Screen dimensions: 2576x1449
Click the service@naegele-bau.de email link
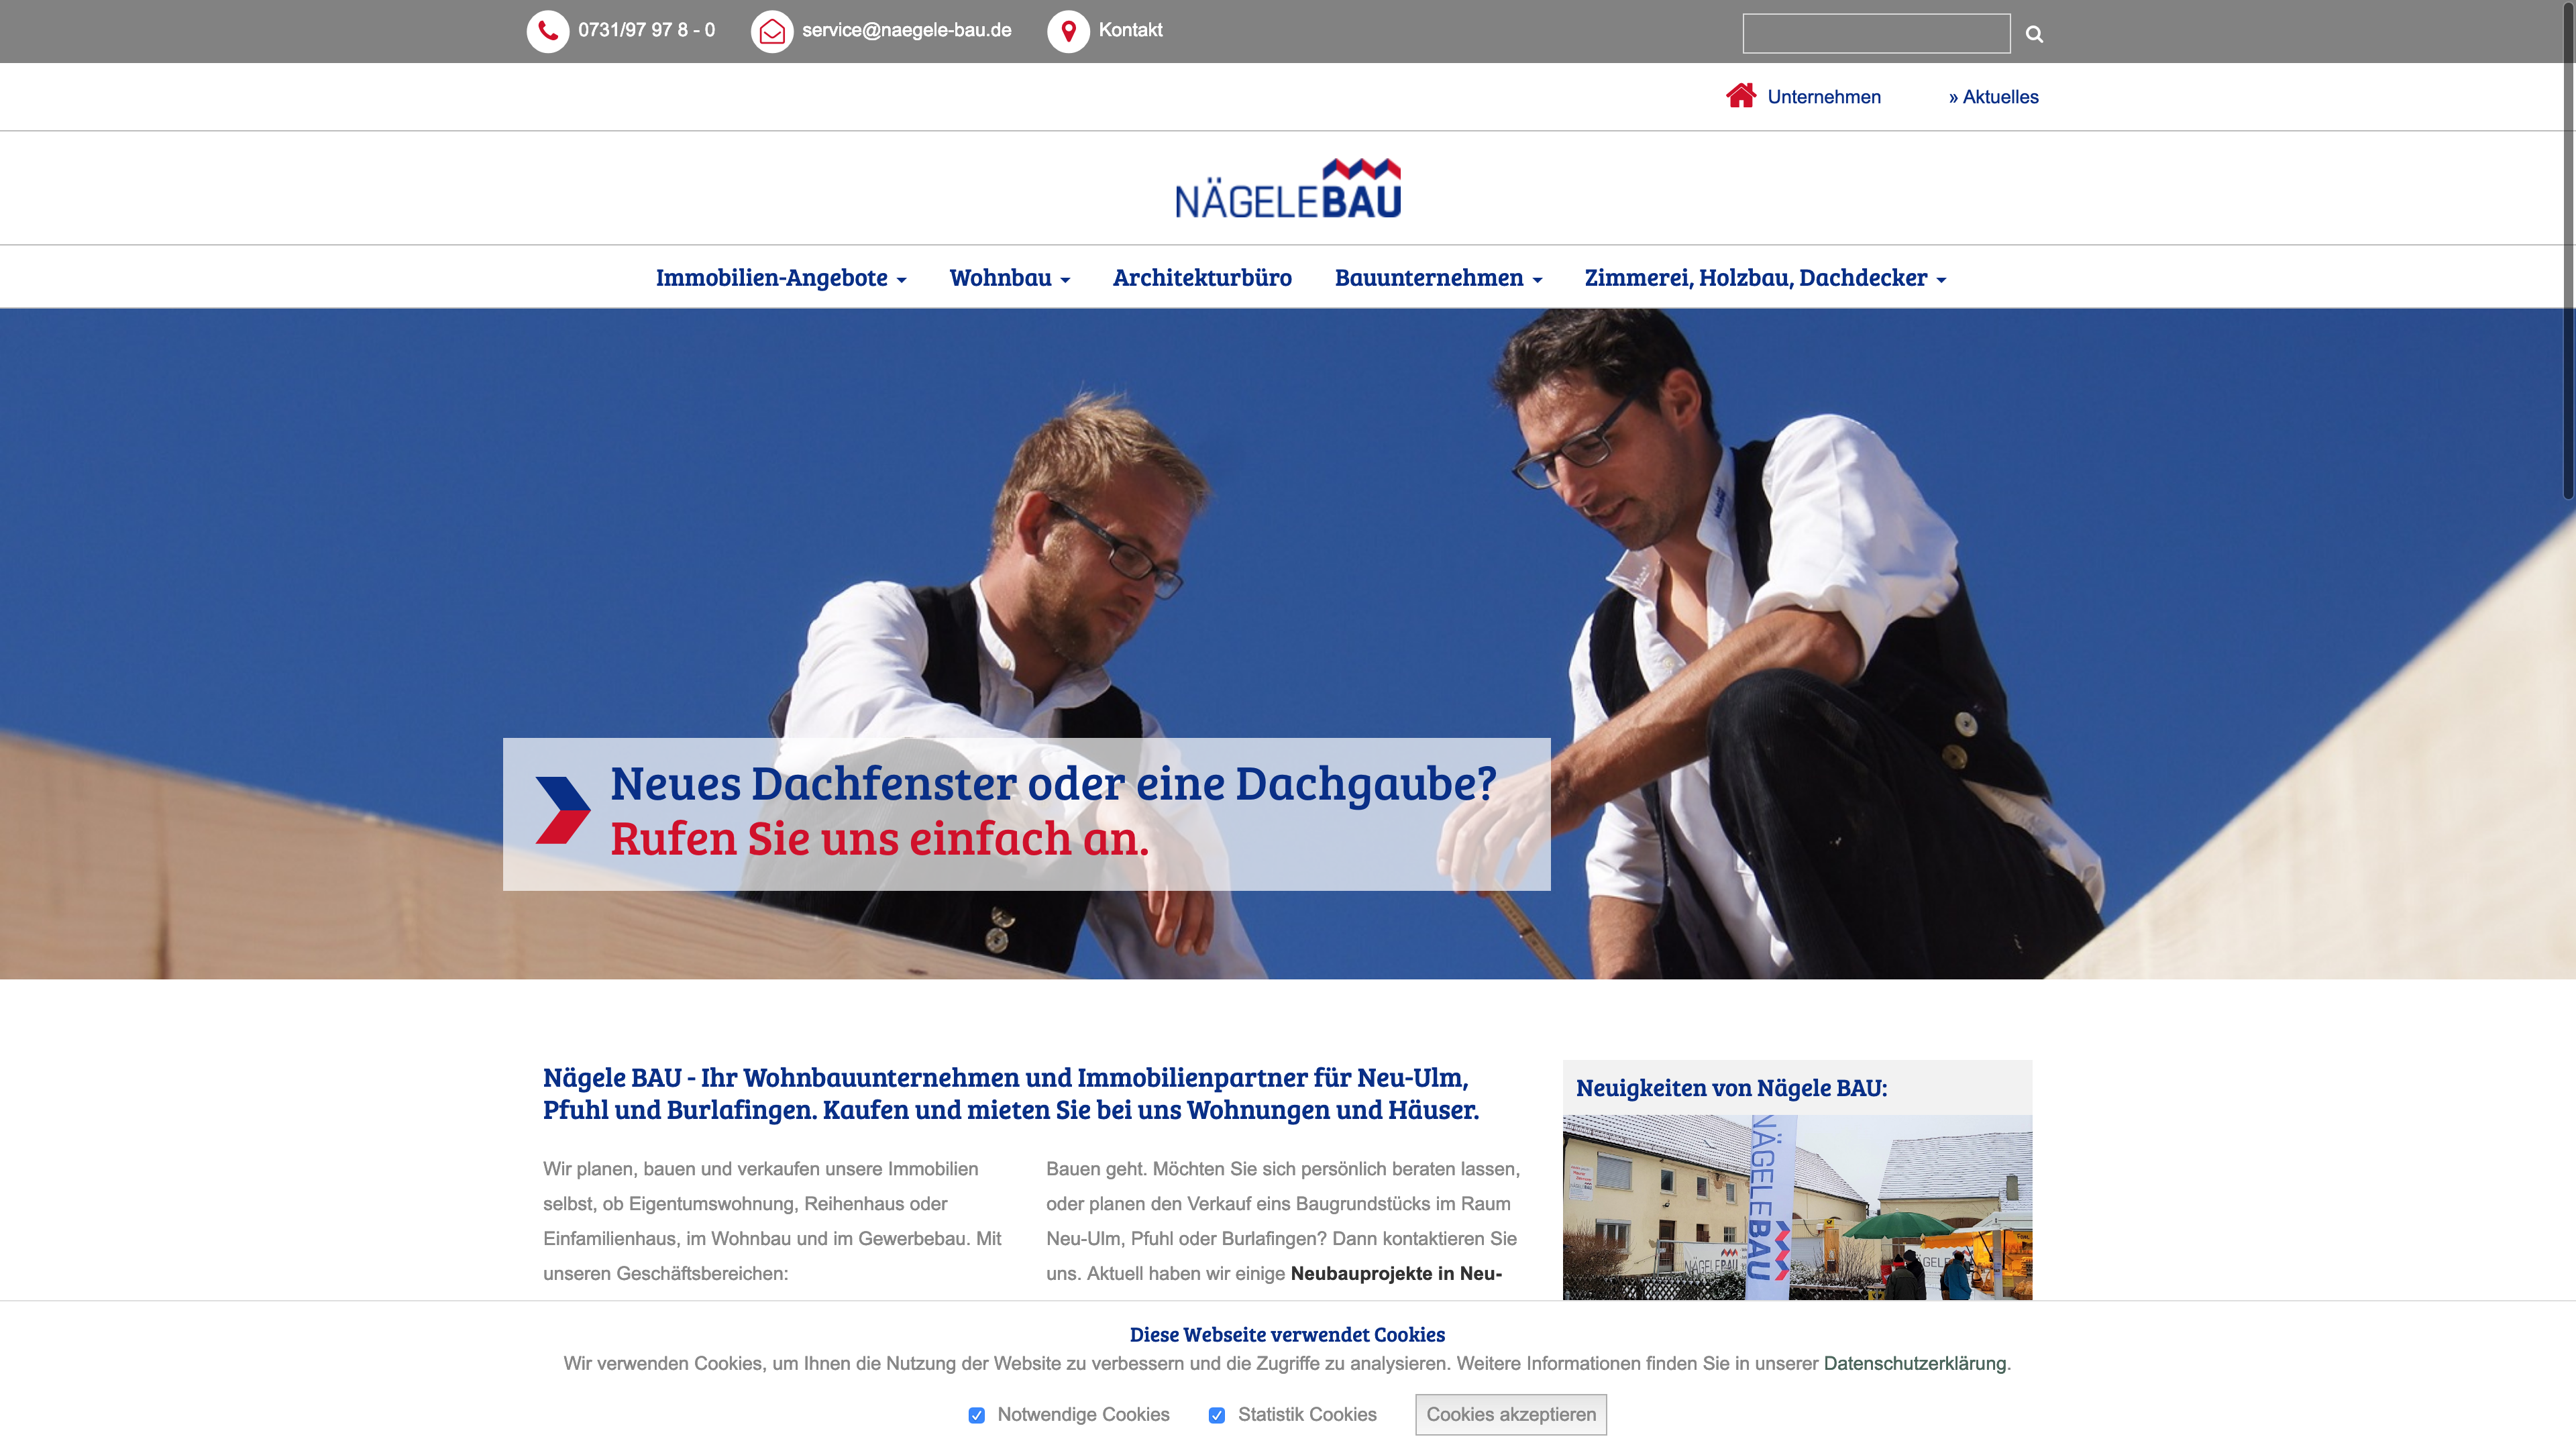coord(906,30)
